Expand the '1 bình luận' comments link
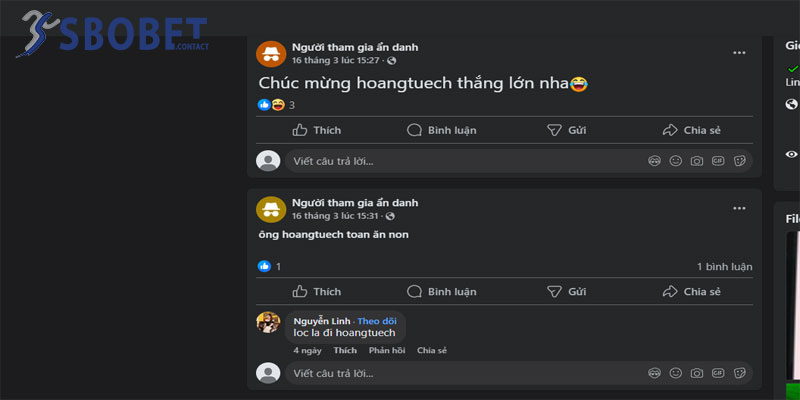Screen dimensions: 800x400 (x=724, y=267)
